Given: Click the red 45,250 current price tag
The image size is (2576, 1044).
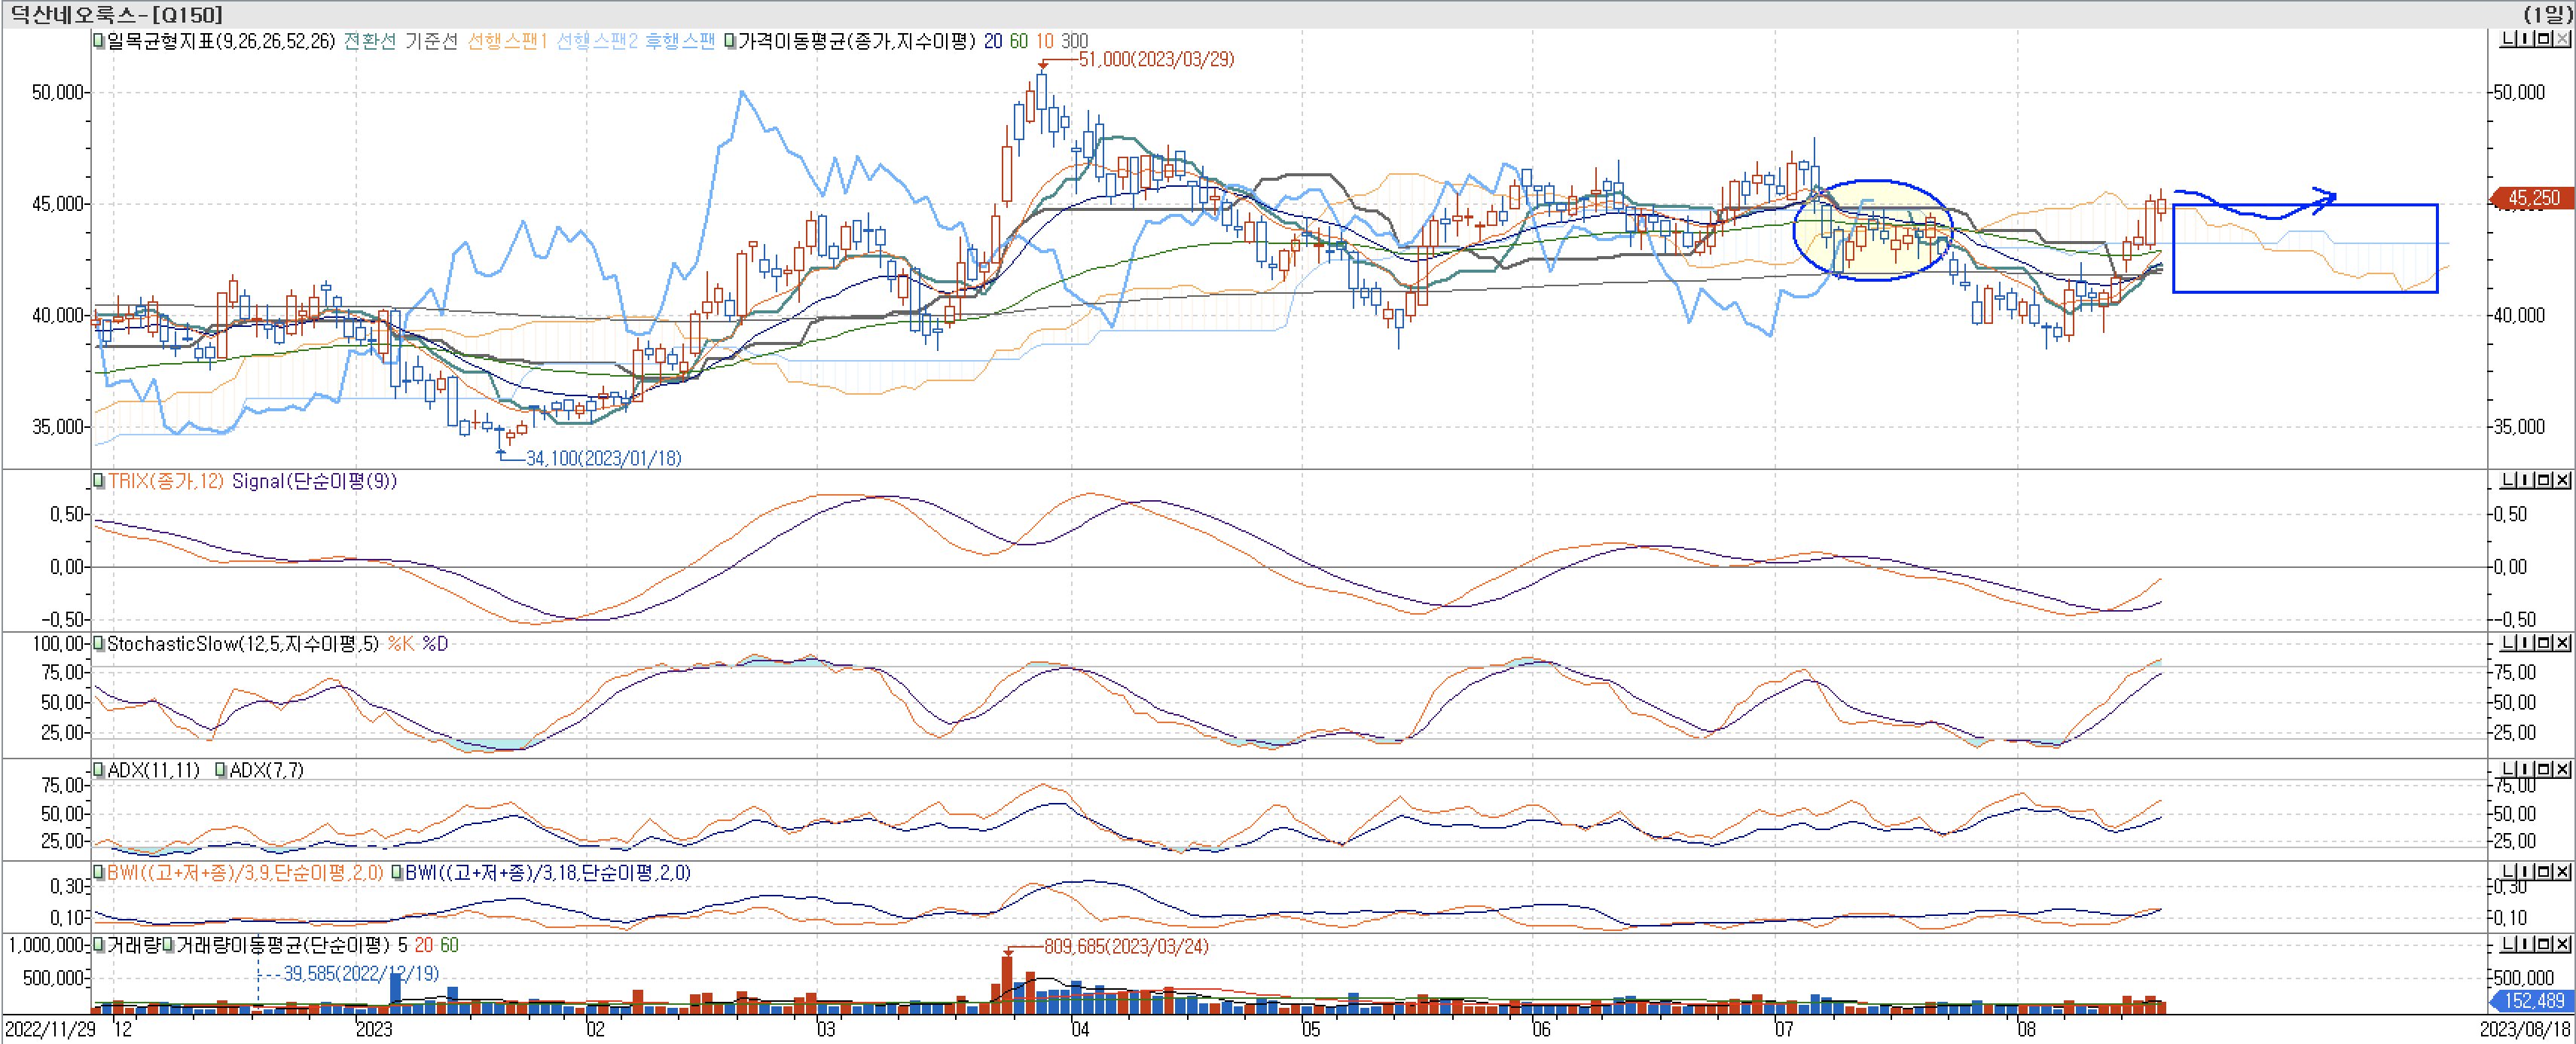Looking at the screenshot, I should coord(2531,198).
